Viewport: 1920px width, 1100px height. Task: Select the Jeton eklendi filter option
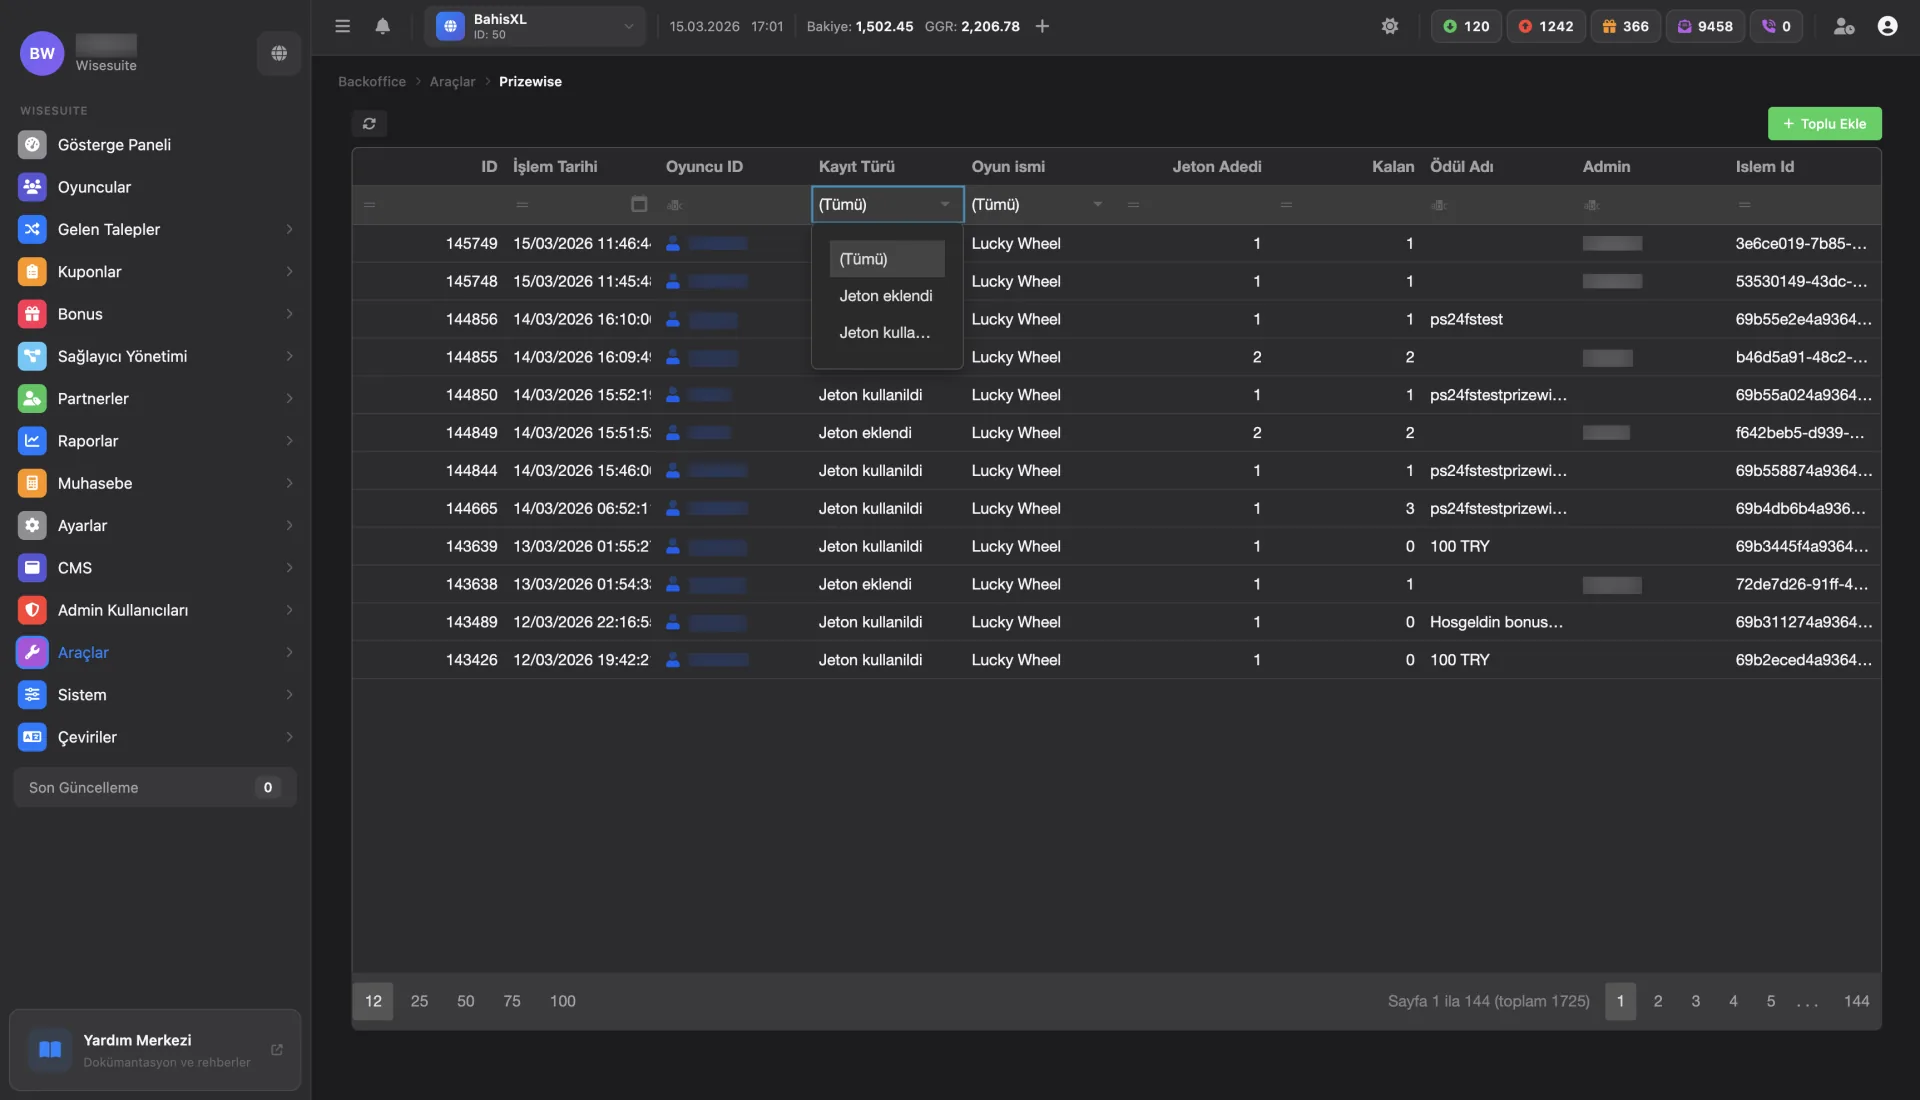(x=885, y=295)
